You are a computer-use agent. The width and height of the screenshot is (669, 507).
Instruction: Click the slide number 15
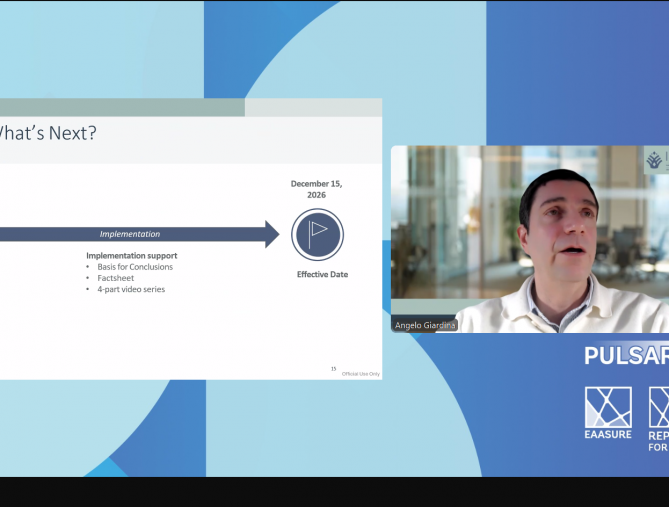[333, 369]
